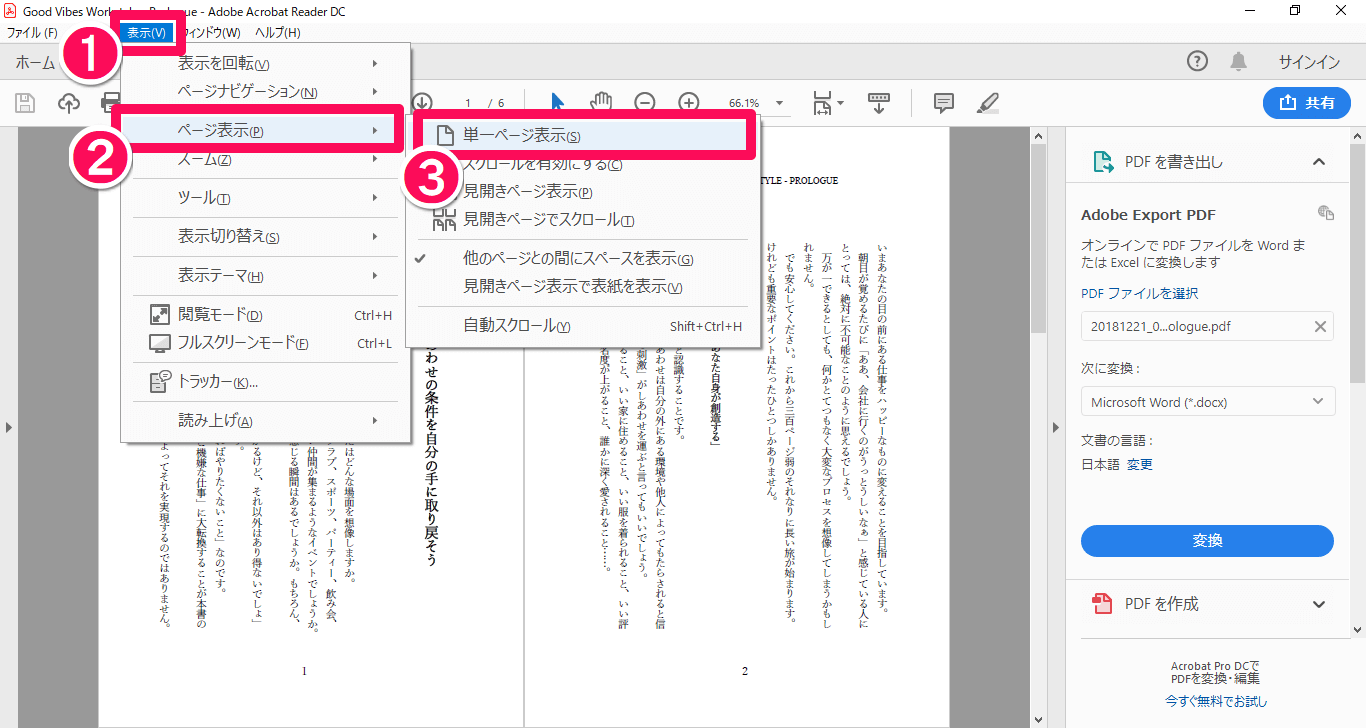Click the save (floppy disk) toolbar icon
This screenshot has height=728, width=1366.
[x=25, y=103]
